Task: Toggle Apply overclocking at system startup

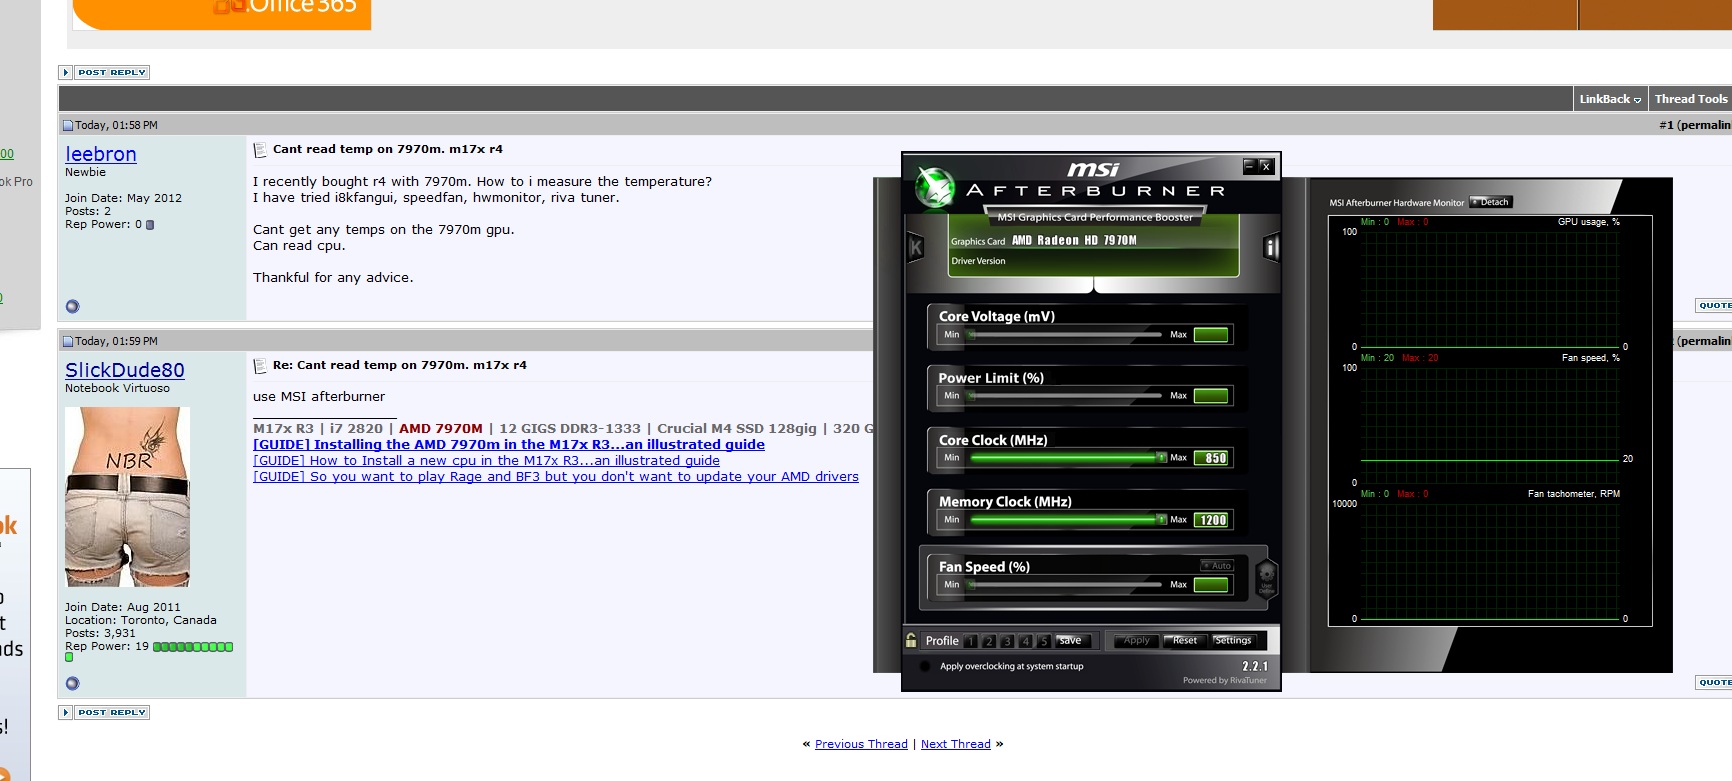Action: pyautogui.click(x=924, y=666)
